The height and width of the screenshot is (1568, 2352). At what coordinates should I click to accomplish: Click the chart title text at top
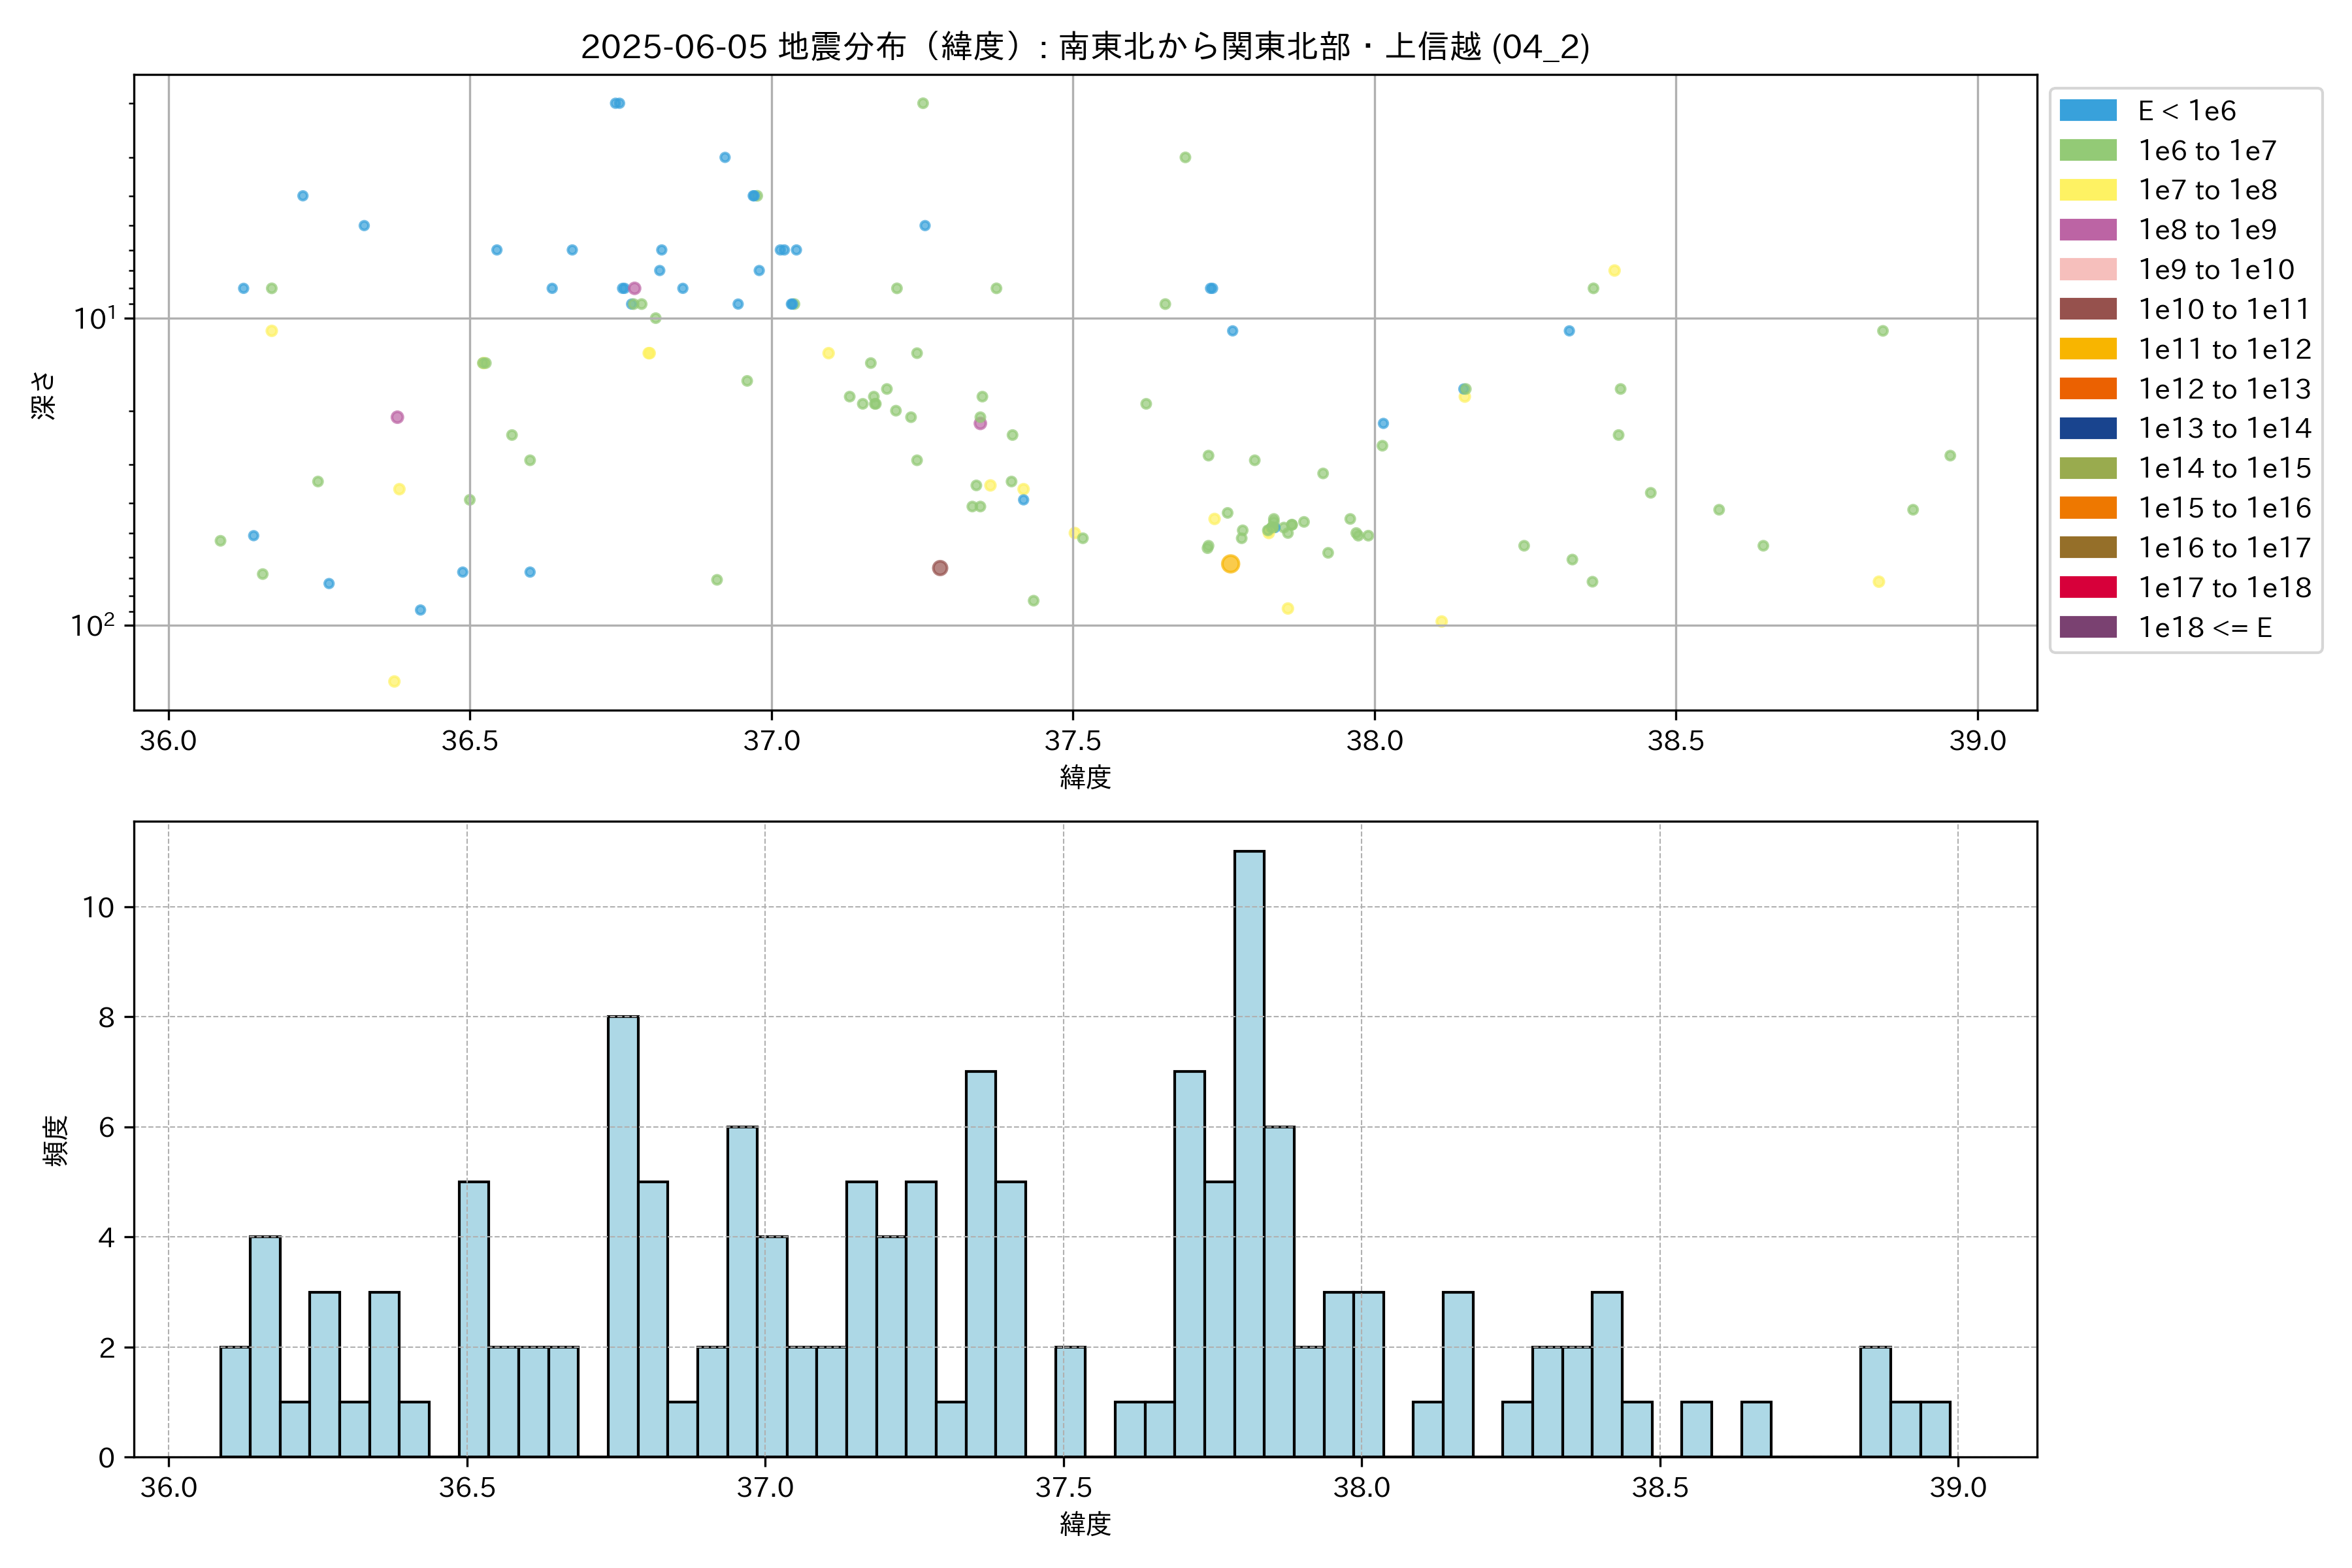1085,46
